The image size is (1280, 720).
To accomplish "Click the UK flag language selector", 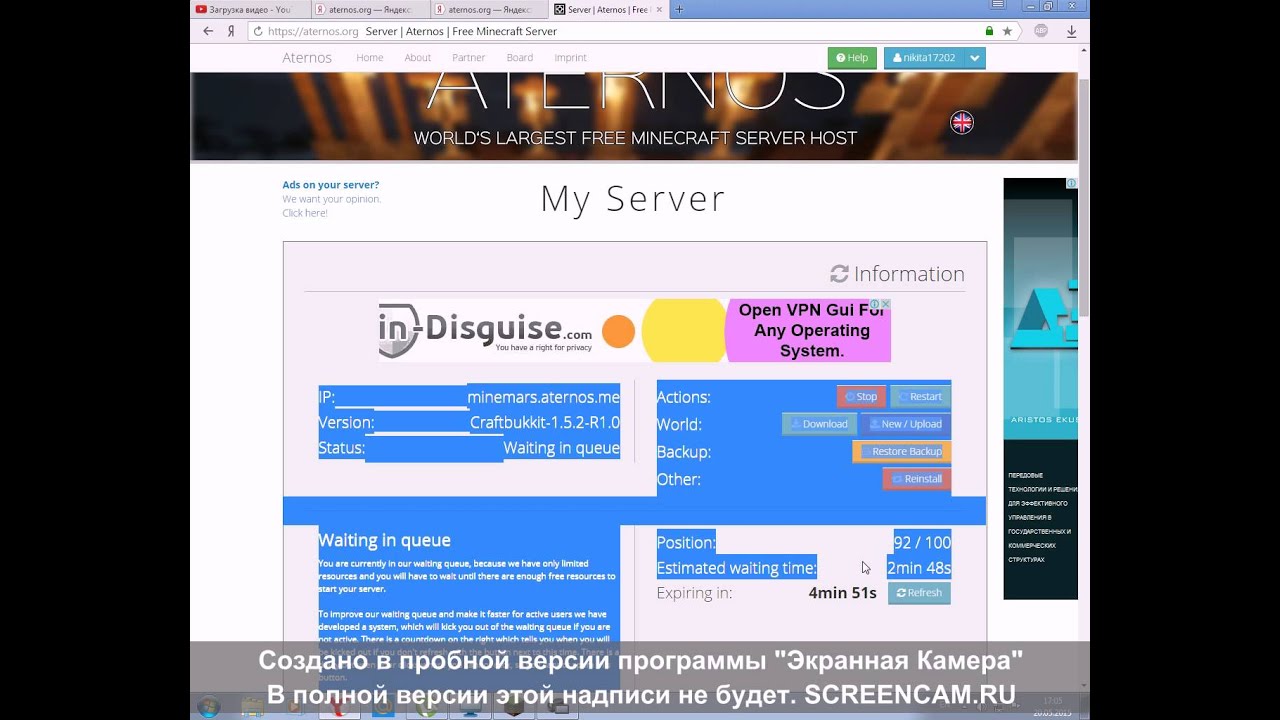I will [x=962, y=122].
